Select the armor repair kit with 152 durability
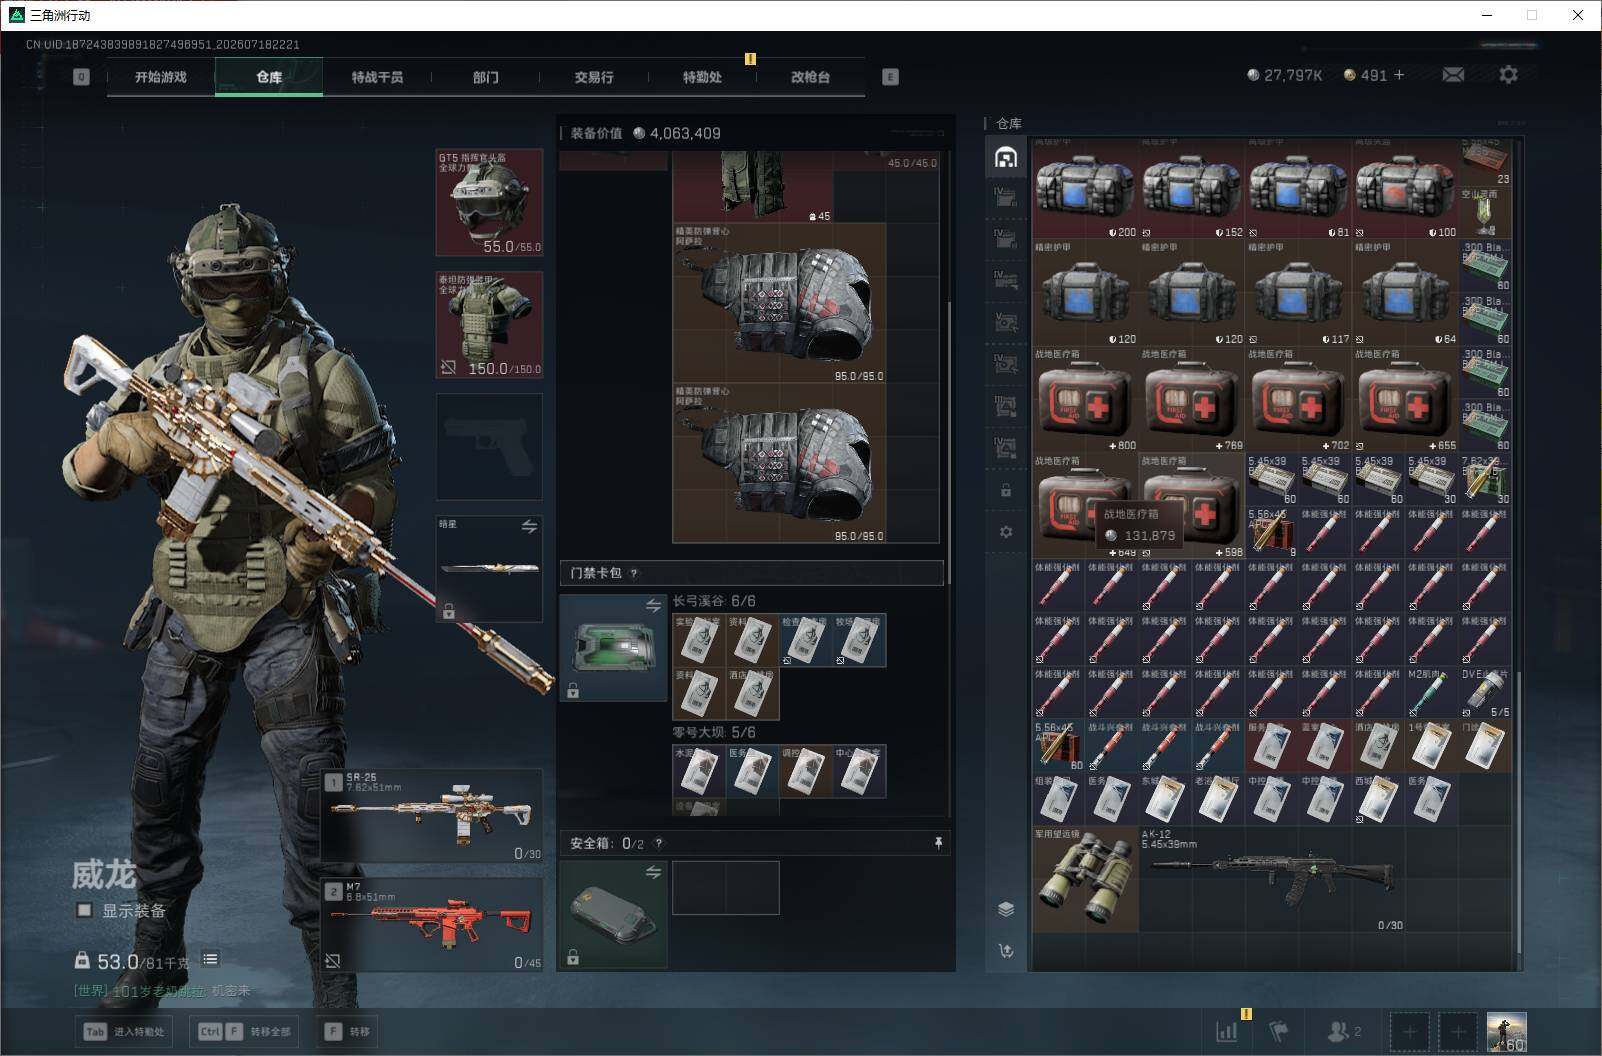The width and height of the screenshot is (1602, 1056). coord(1192,187)
